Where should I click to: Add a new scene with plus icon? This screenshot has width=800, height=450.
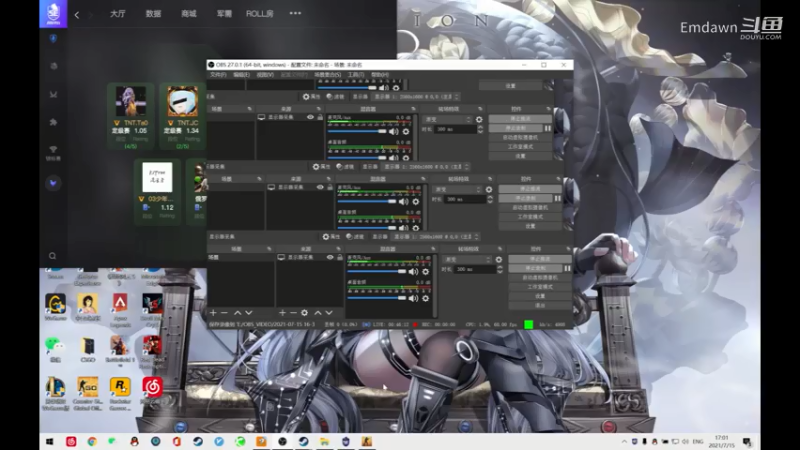tap(213, 313)
